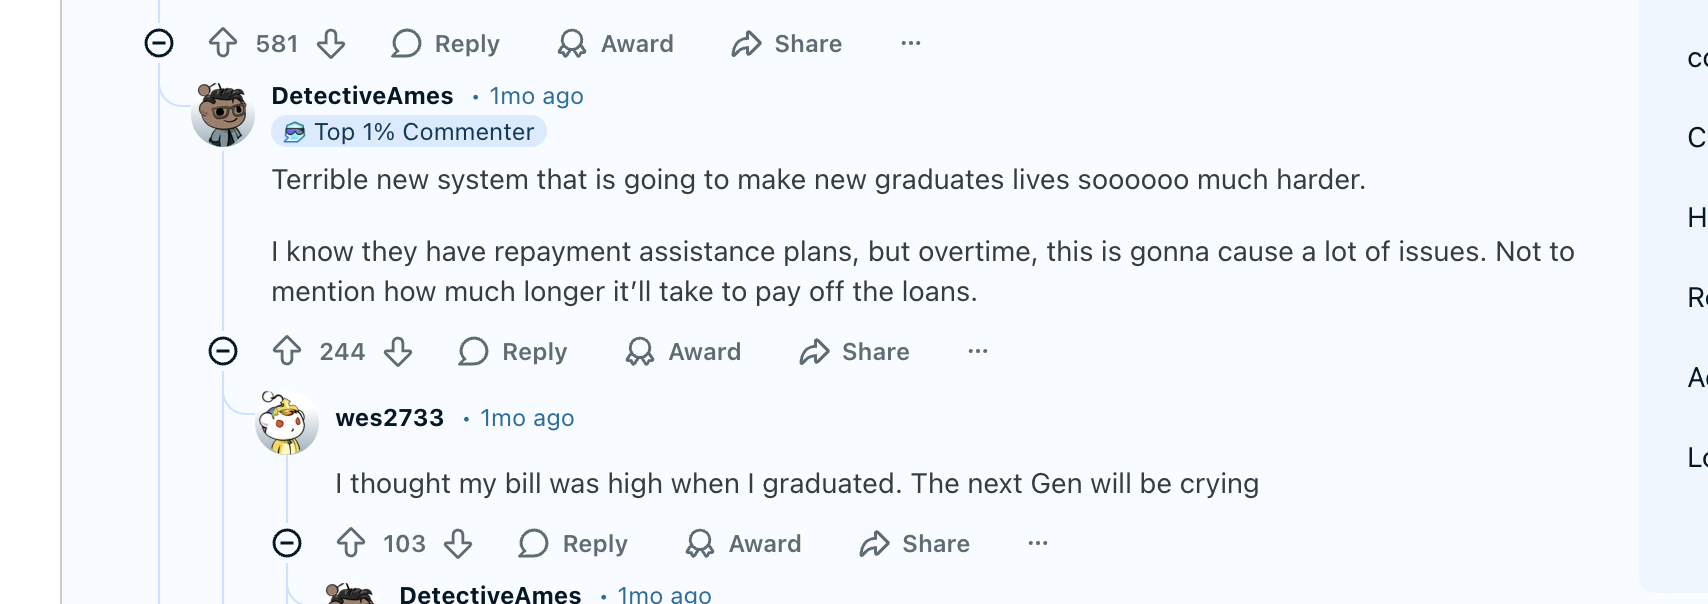This screenshot has width=1708, height=604.
Task: Downvote the 244-point comment
Action: coord(398,351)
